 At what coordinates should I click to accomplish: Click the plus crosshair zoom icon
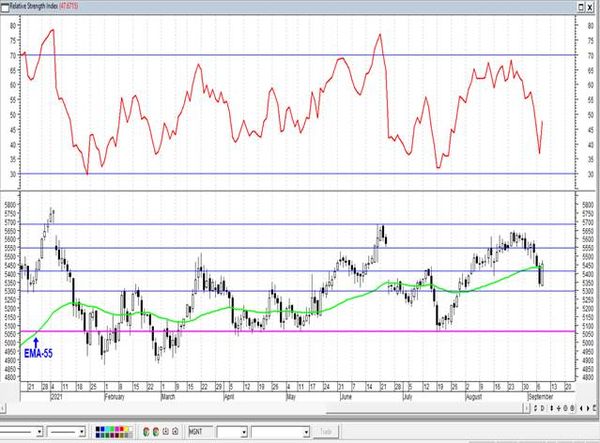point(559,408)
